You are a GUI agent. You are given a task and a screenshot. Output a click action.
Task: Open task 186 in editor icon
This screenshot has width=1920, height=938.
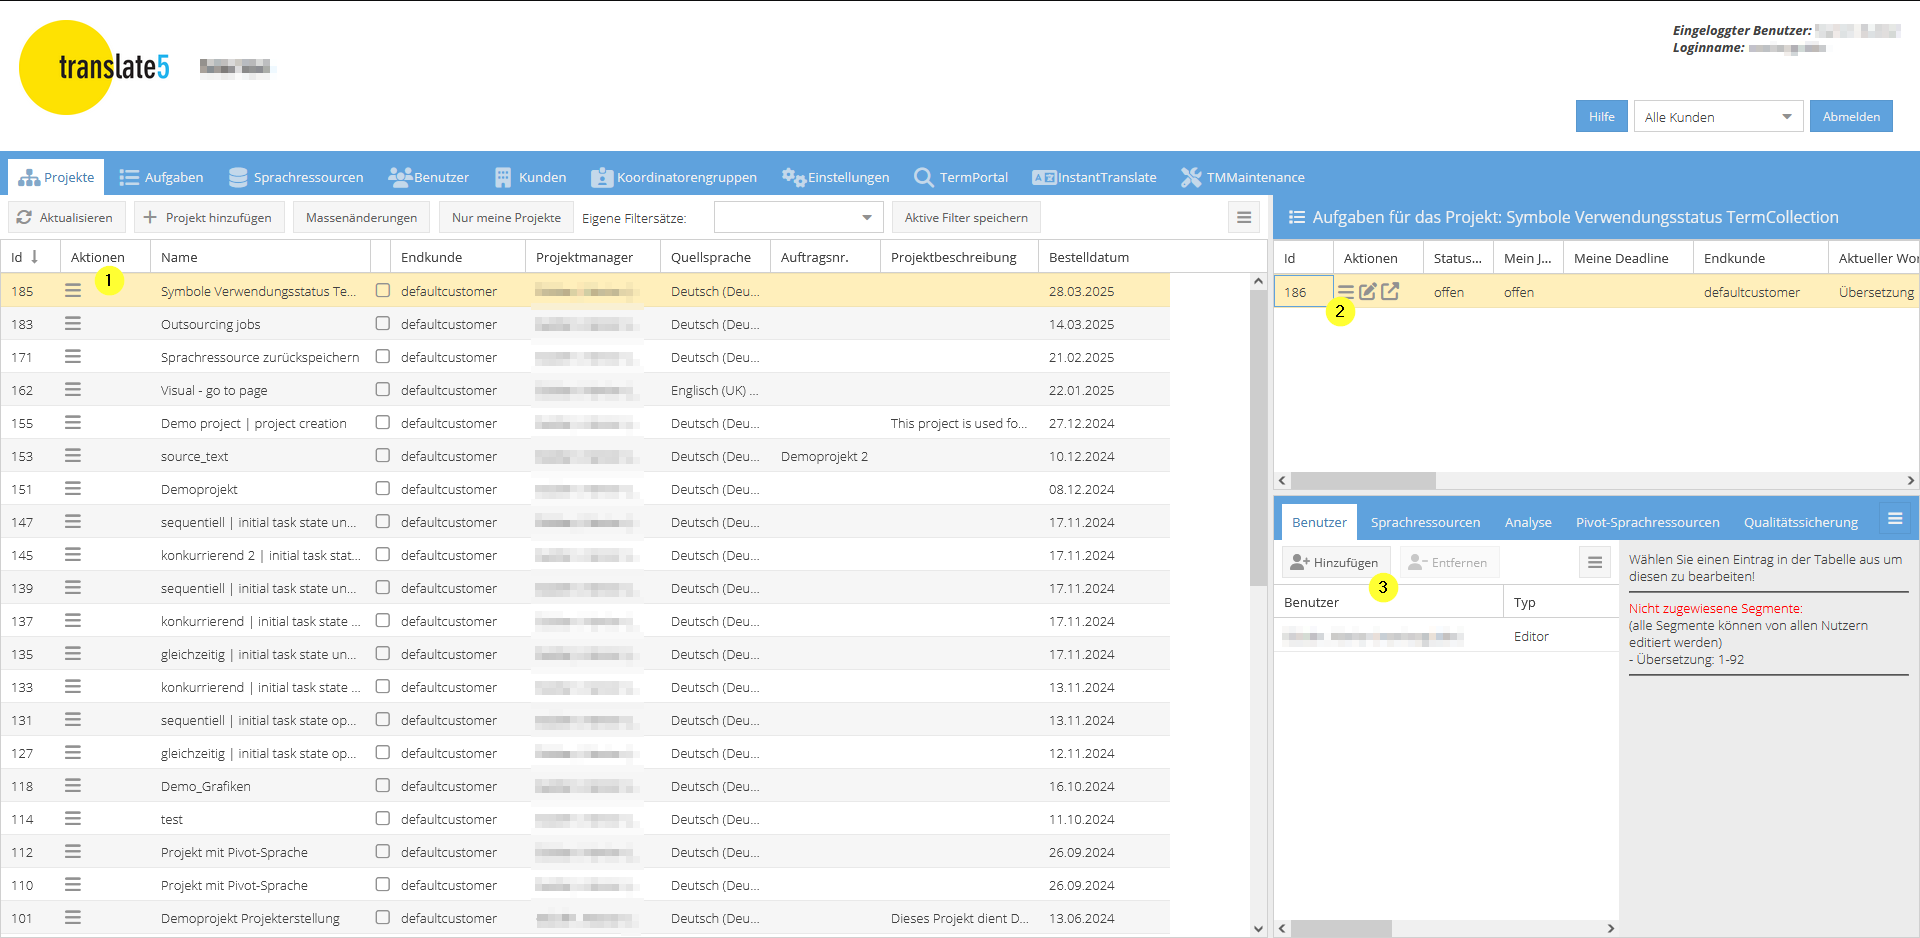[x=1390, y=291]
